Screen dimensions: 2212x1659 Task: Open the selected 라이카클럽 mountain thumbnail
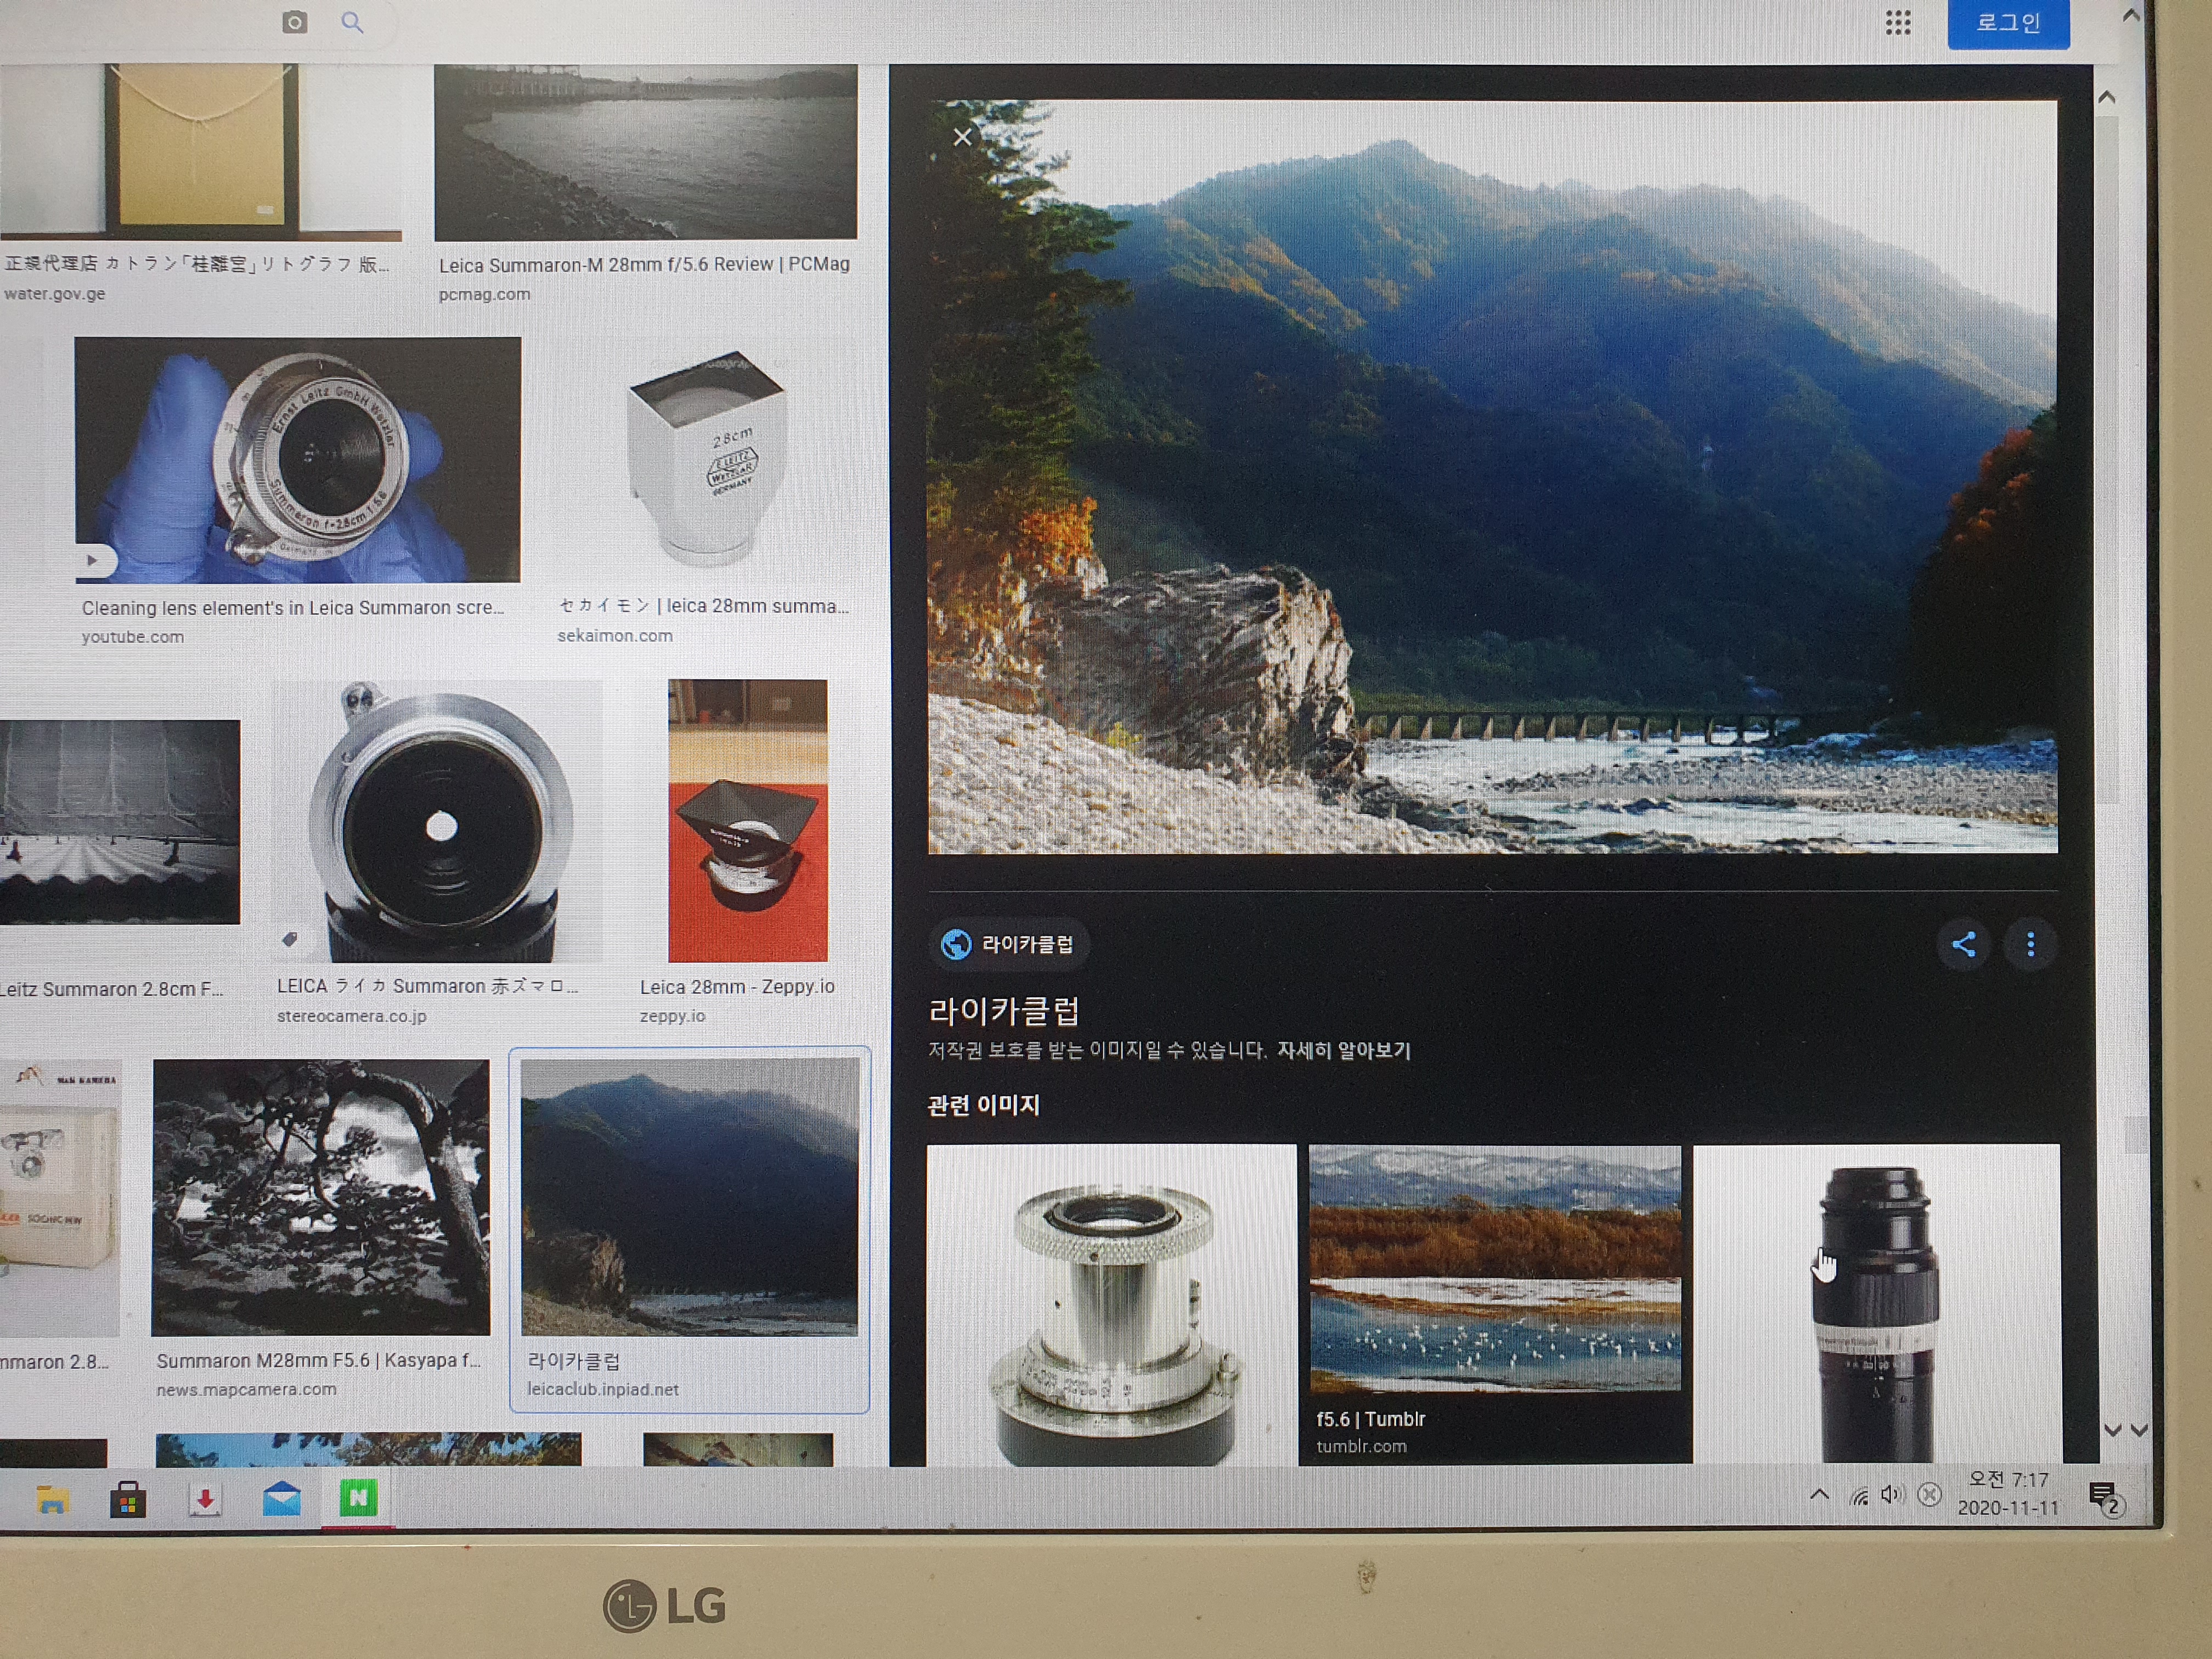[690, 1197]
